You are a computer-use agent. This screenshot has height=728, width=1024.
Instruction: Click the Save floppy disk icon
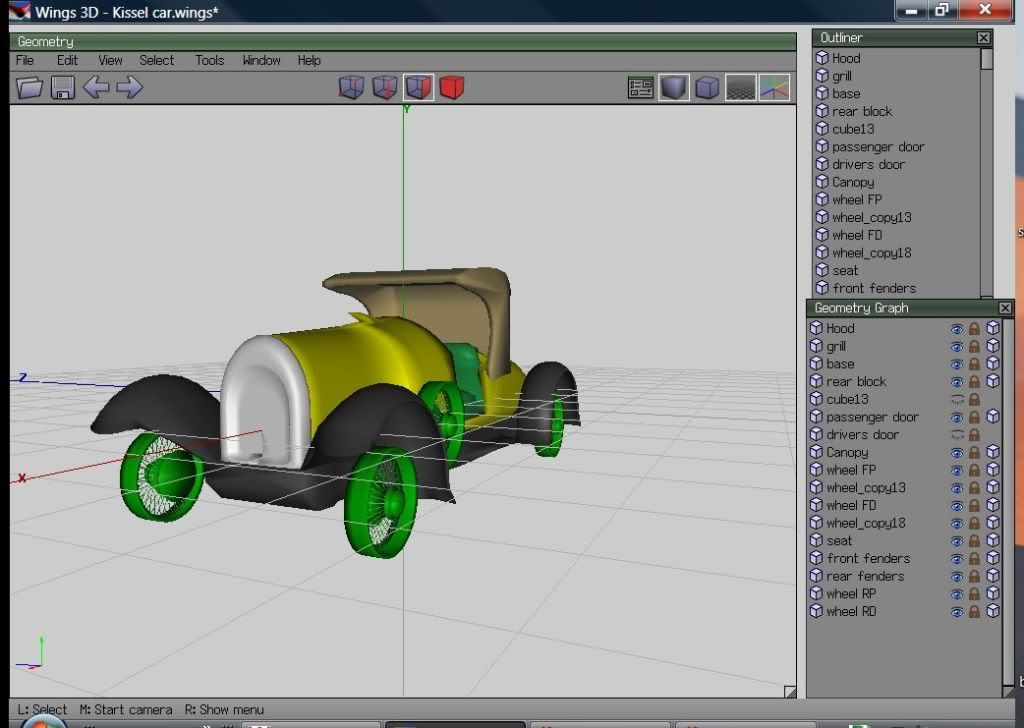63,88
